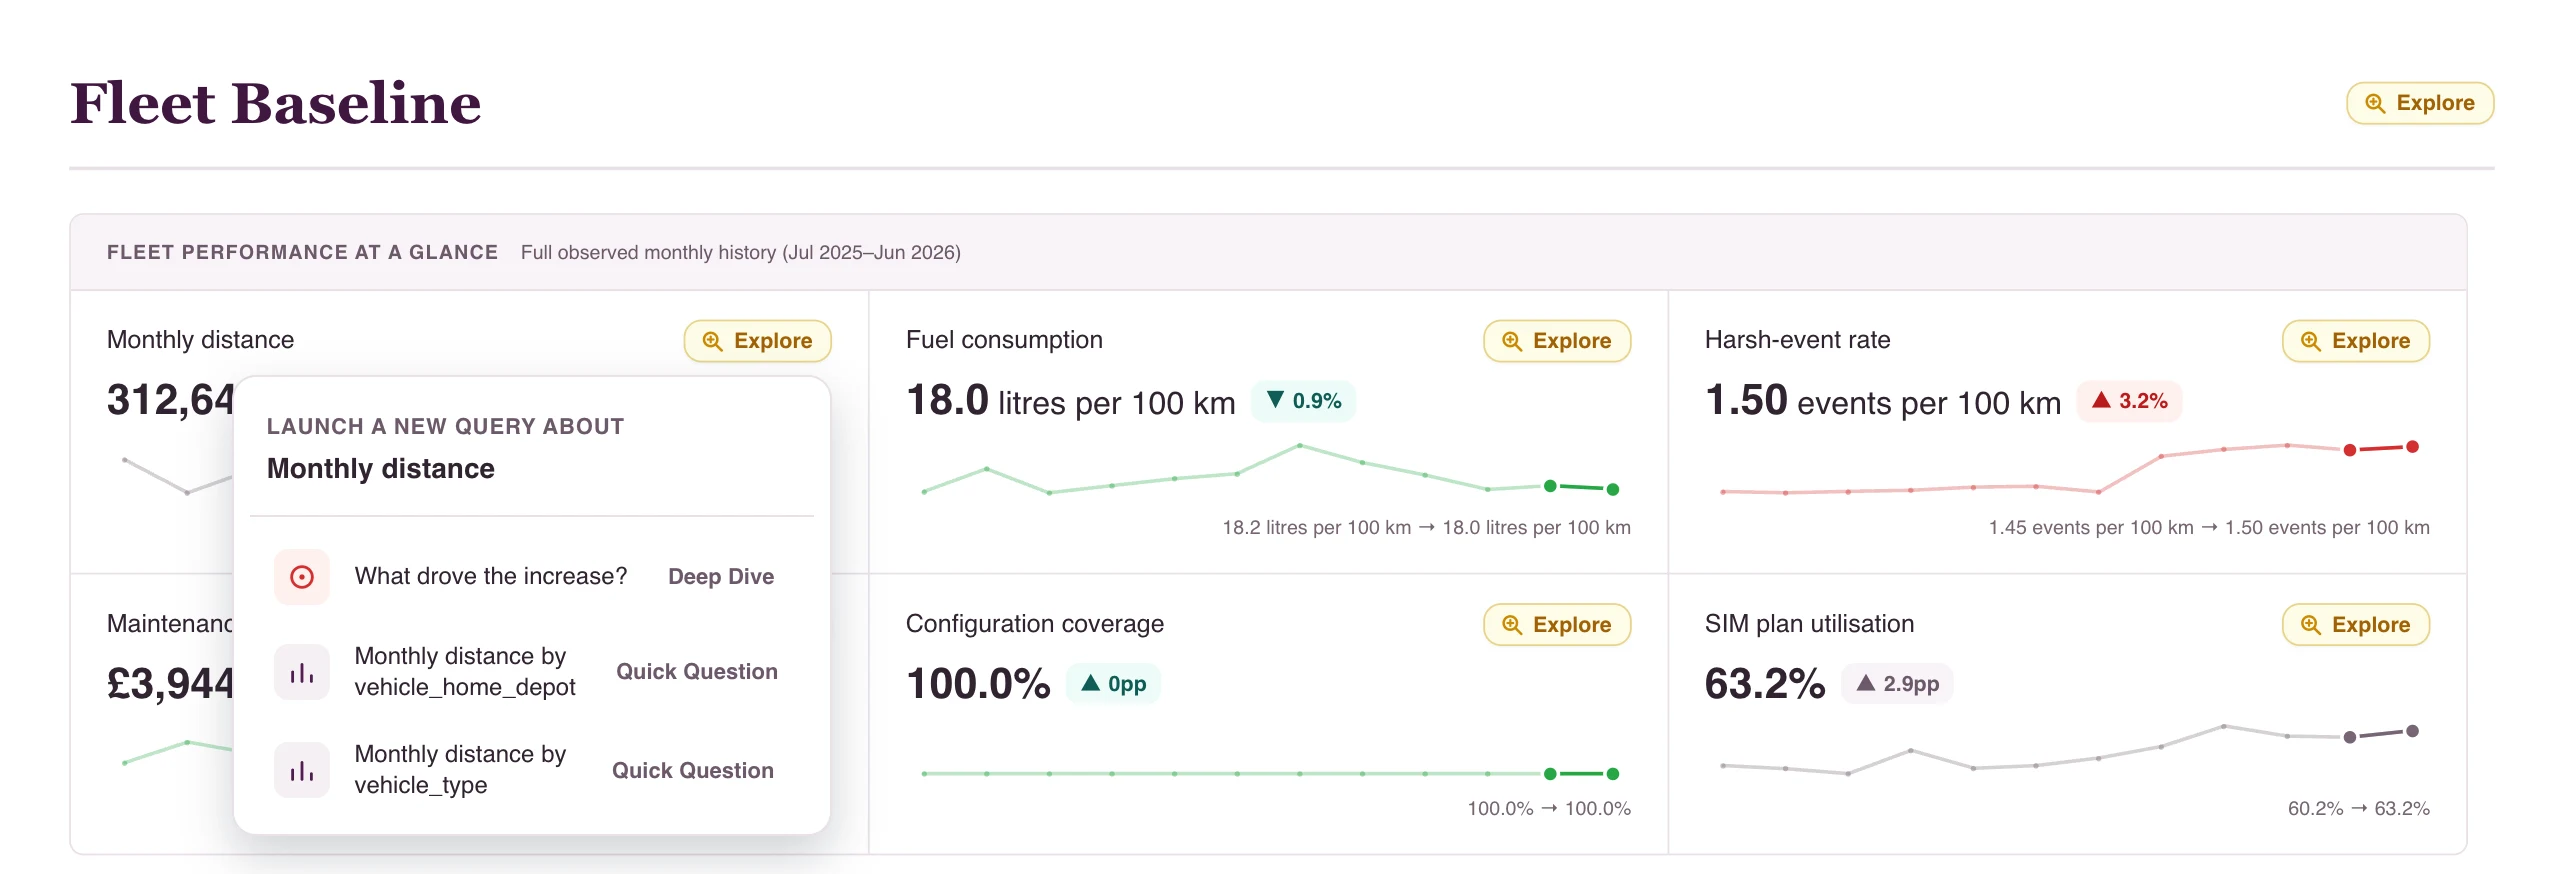Click Quick Question label for vehicle_home_depot

697,672
